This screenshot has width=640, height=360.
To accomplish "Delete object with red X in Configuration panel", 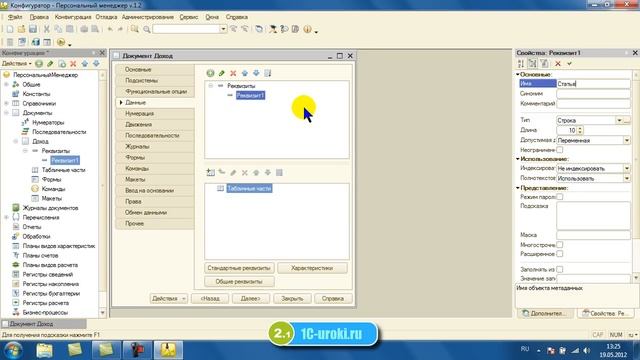I will (x=73, y=64).
